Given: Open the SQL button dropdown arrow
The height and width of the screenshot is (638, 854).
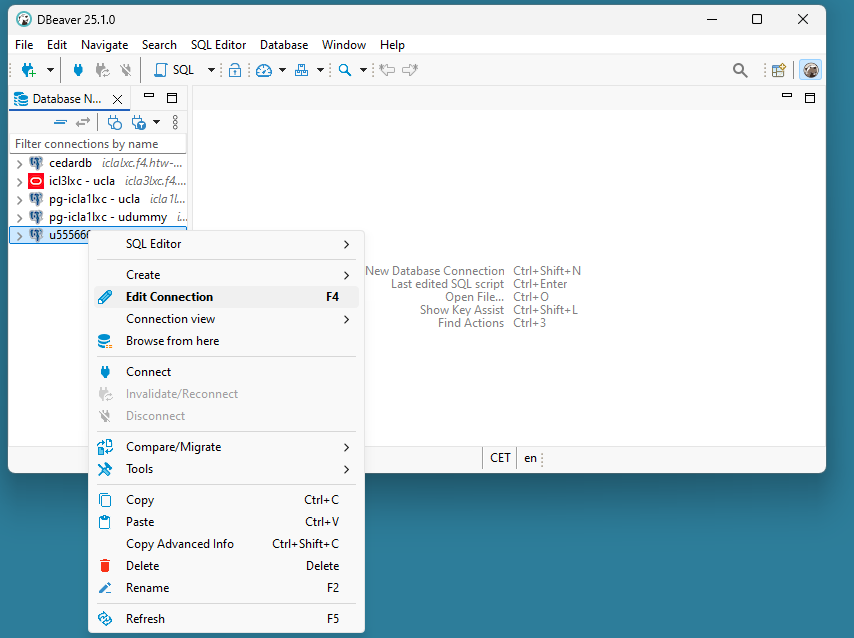Looking at the screenshot, I should [211, 70].
